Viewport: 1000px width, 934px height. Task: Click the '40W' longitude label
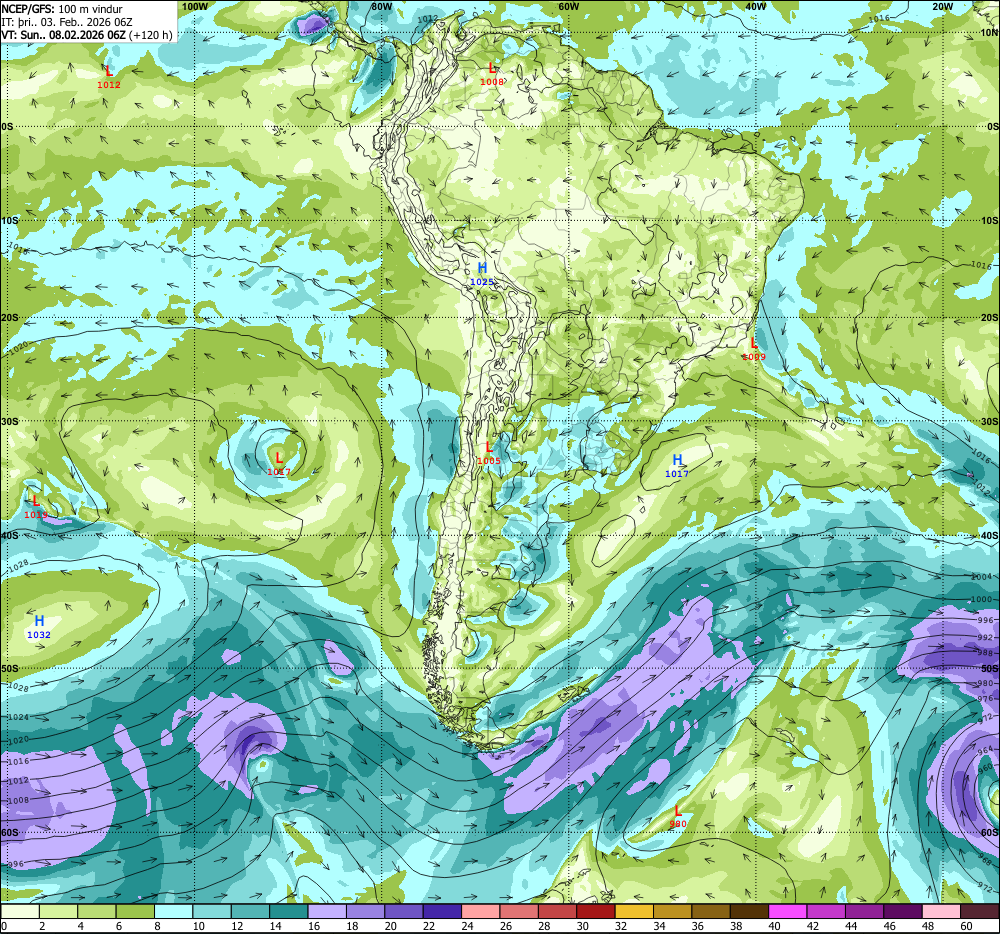pos(755,6)
